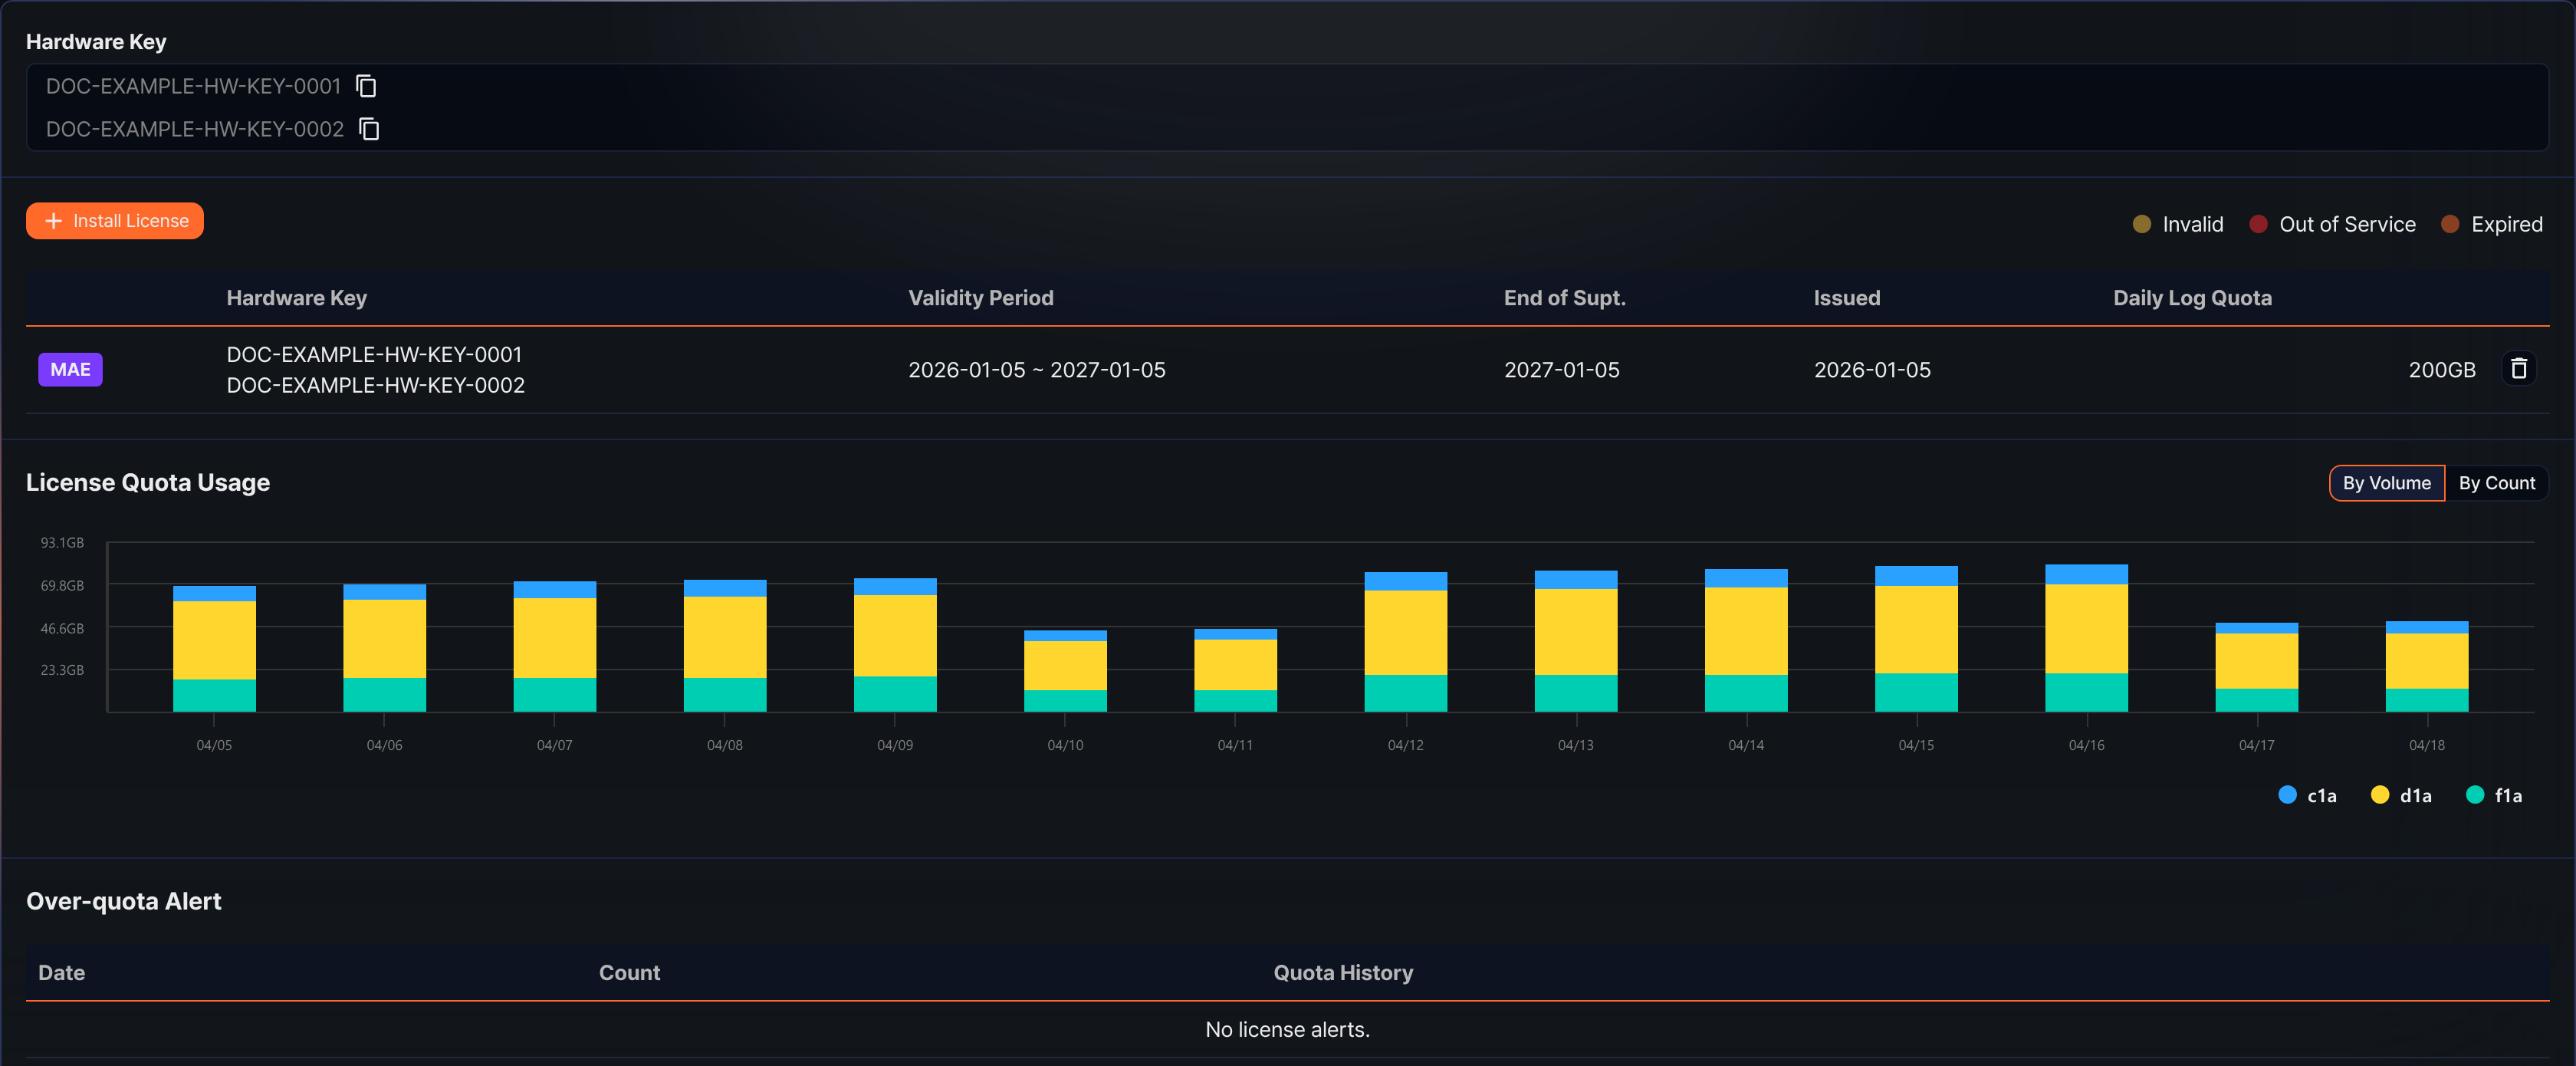Toggle the c1a legend series
This screenshot has width=2576, height=1066.
tap(2307, 795)
